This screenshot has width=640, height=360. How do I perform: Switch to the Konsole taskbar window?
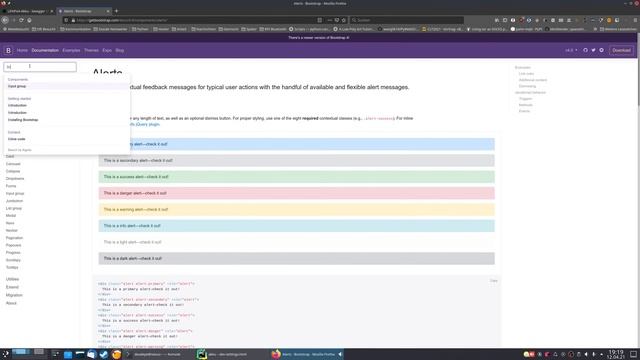click(x=157, y=354)
